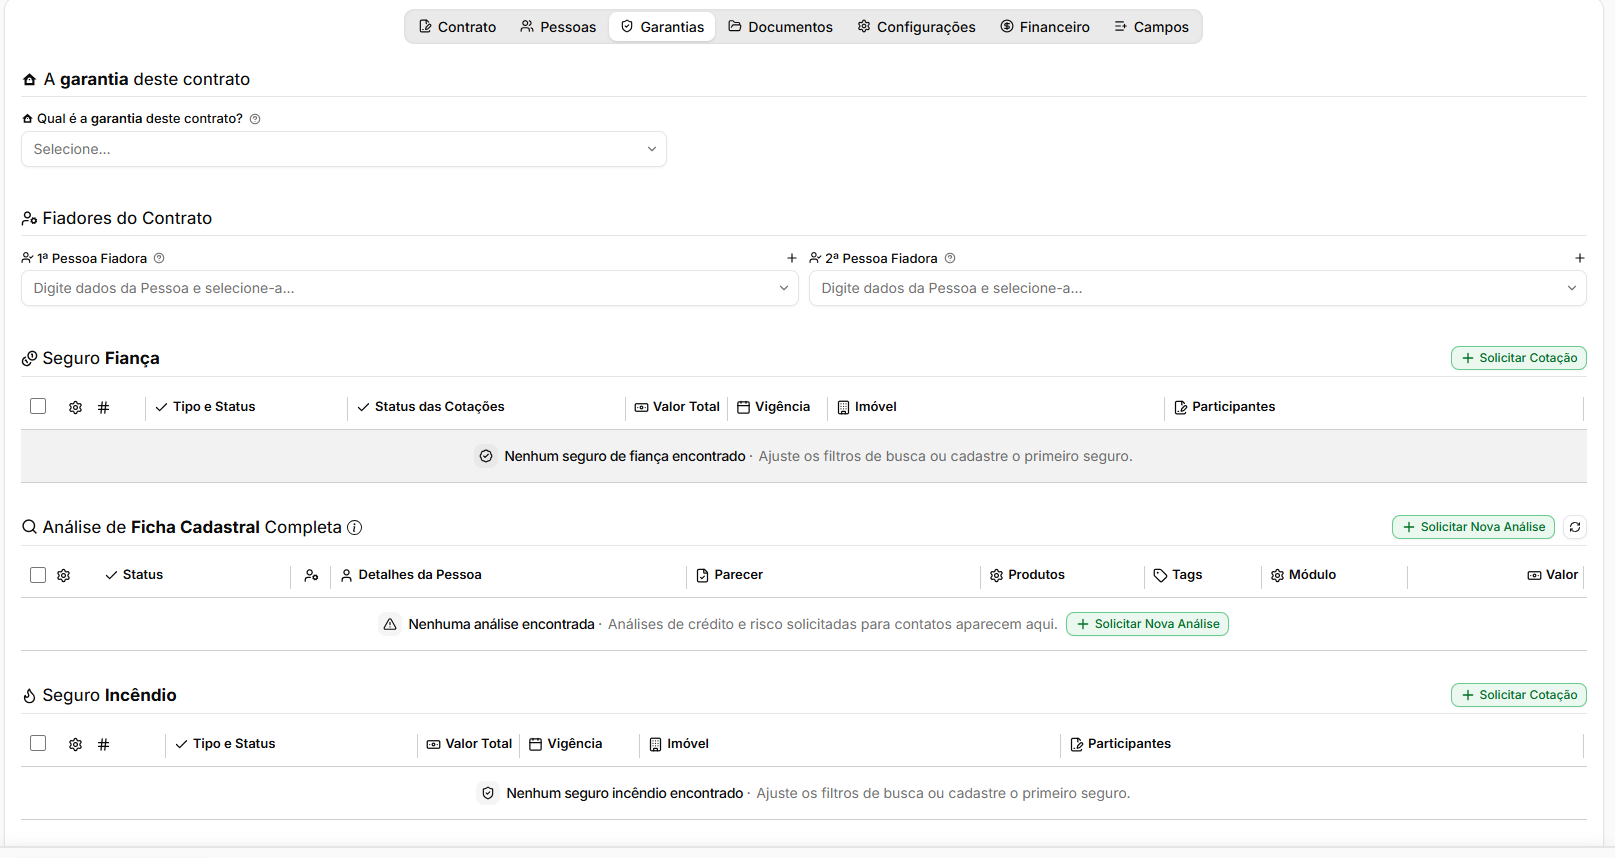Viewport: 1615px width, 858px height.
Task: Click the person-link column icon in analysis table
Action: (x=311, y=575)
